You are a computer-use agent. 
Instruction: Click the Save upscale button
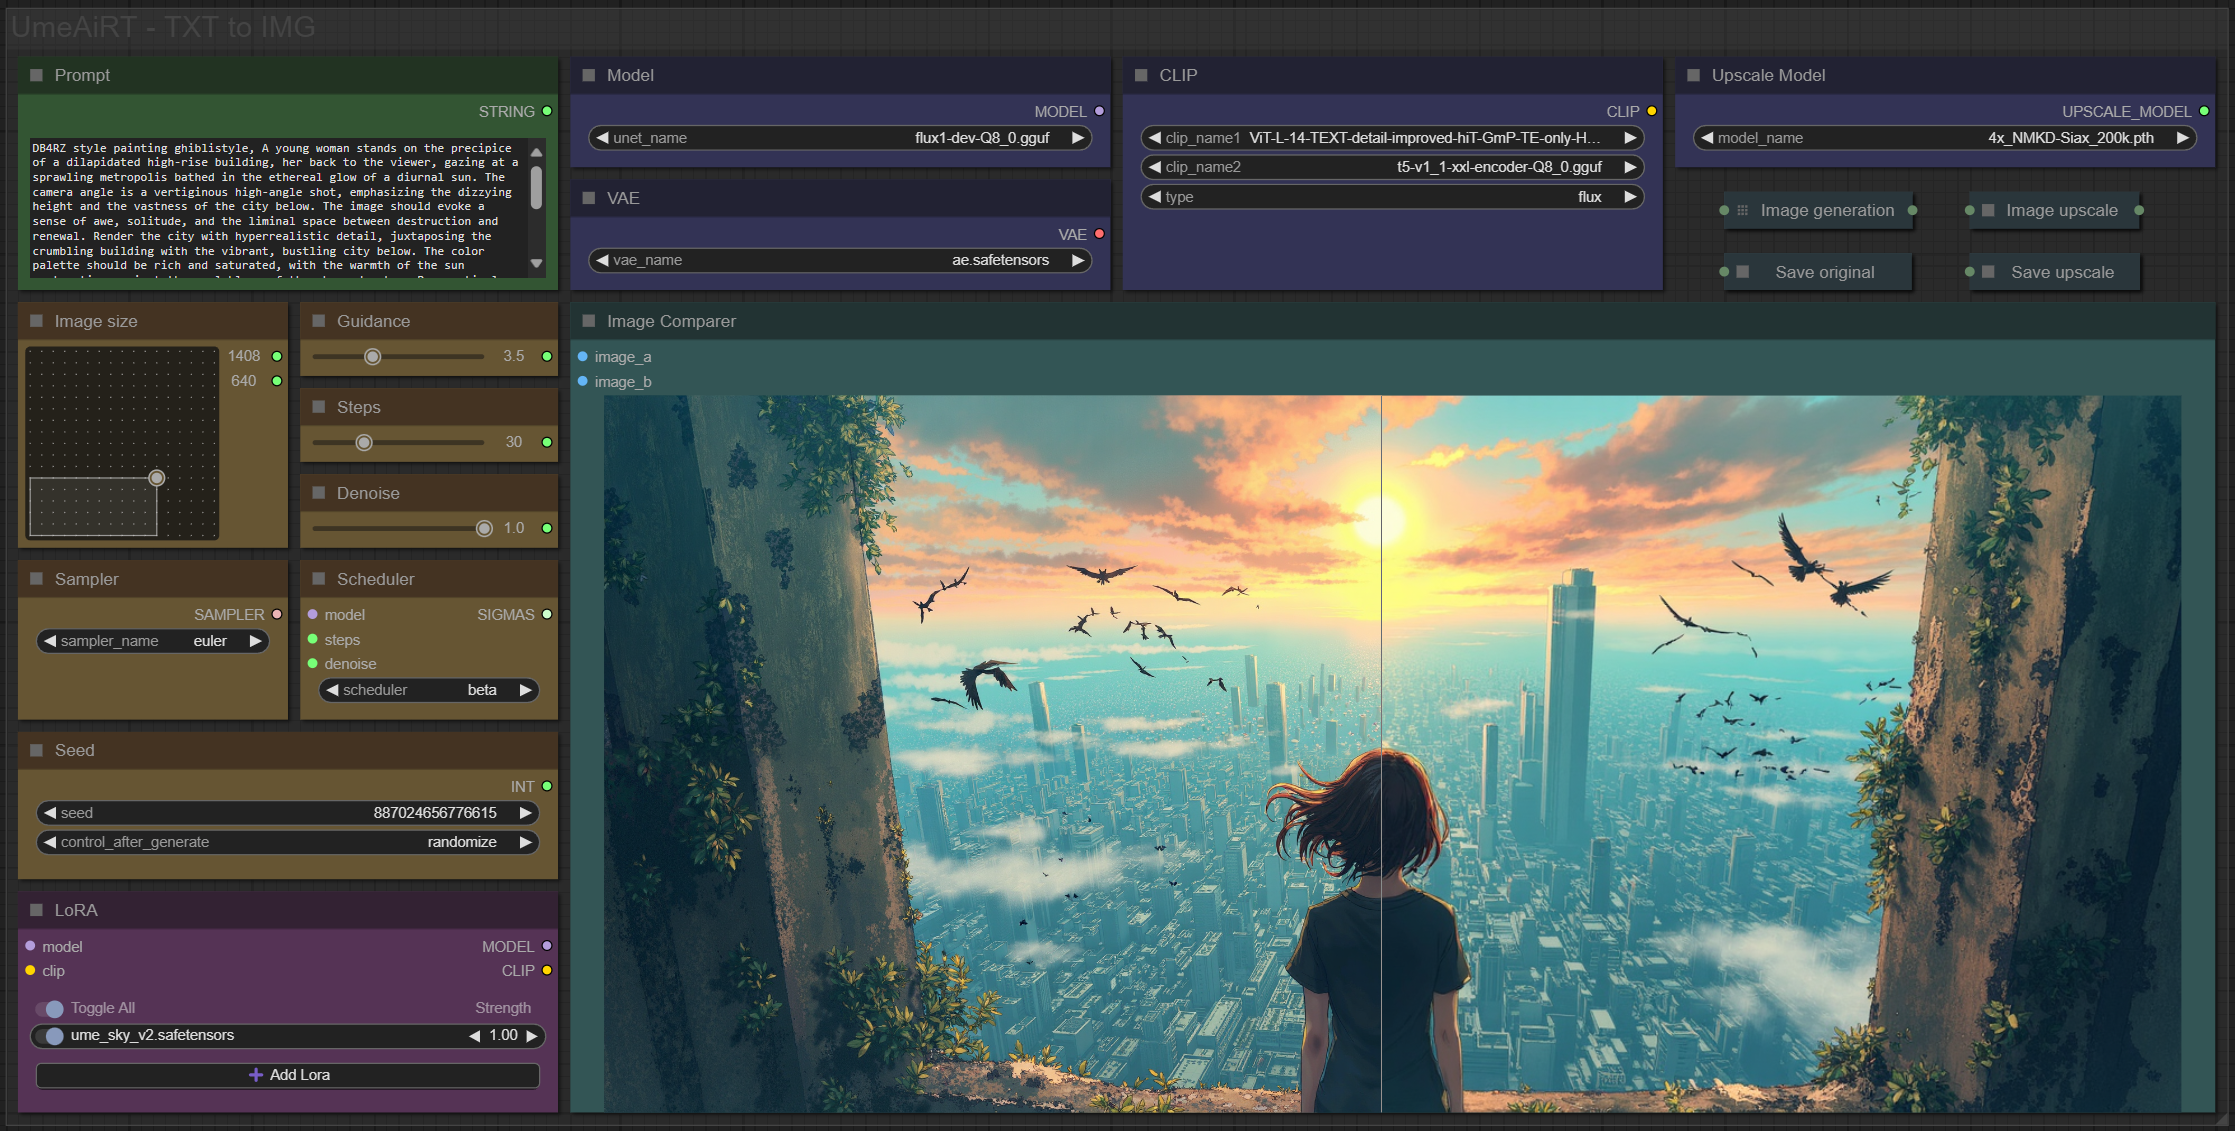(2061, 272)
